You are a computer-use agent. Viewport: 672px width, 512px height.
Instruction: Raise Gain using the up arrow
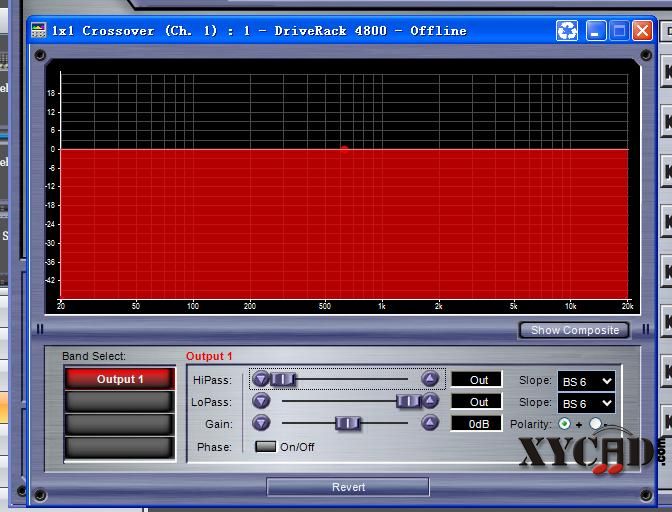430,423
